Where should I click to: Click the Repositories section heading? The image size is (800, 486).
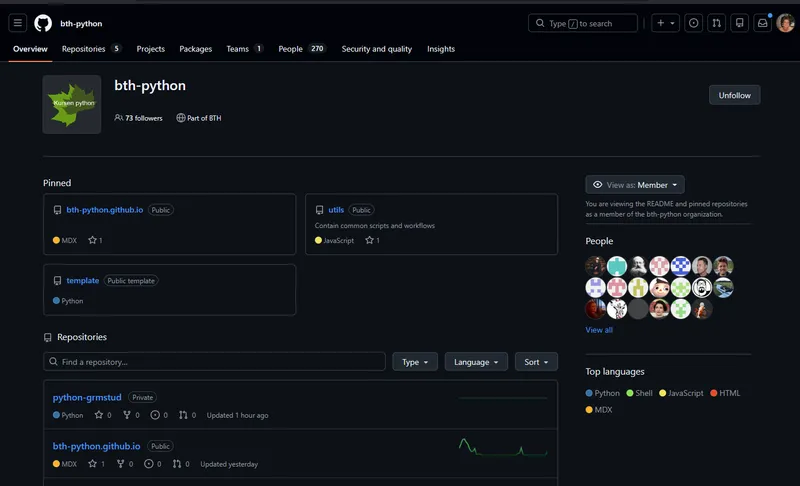click(82, 337)
